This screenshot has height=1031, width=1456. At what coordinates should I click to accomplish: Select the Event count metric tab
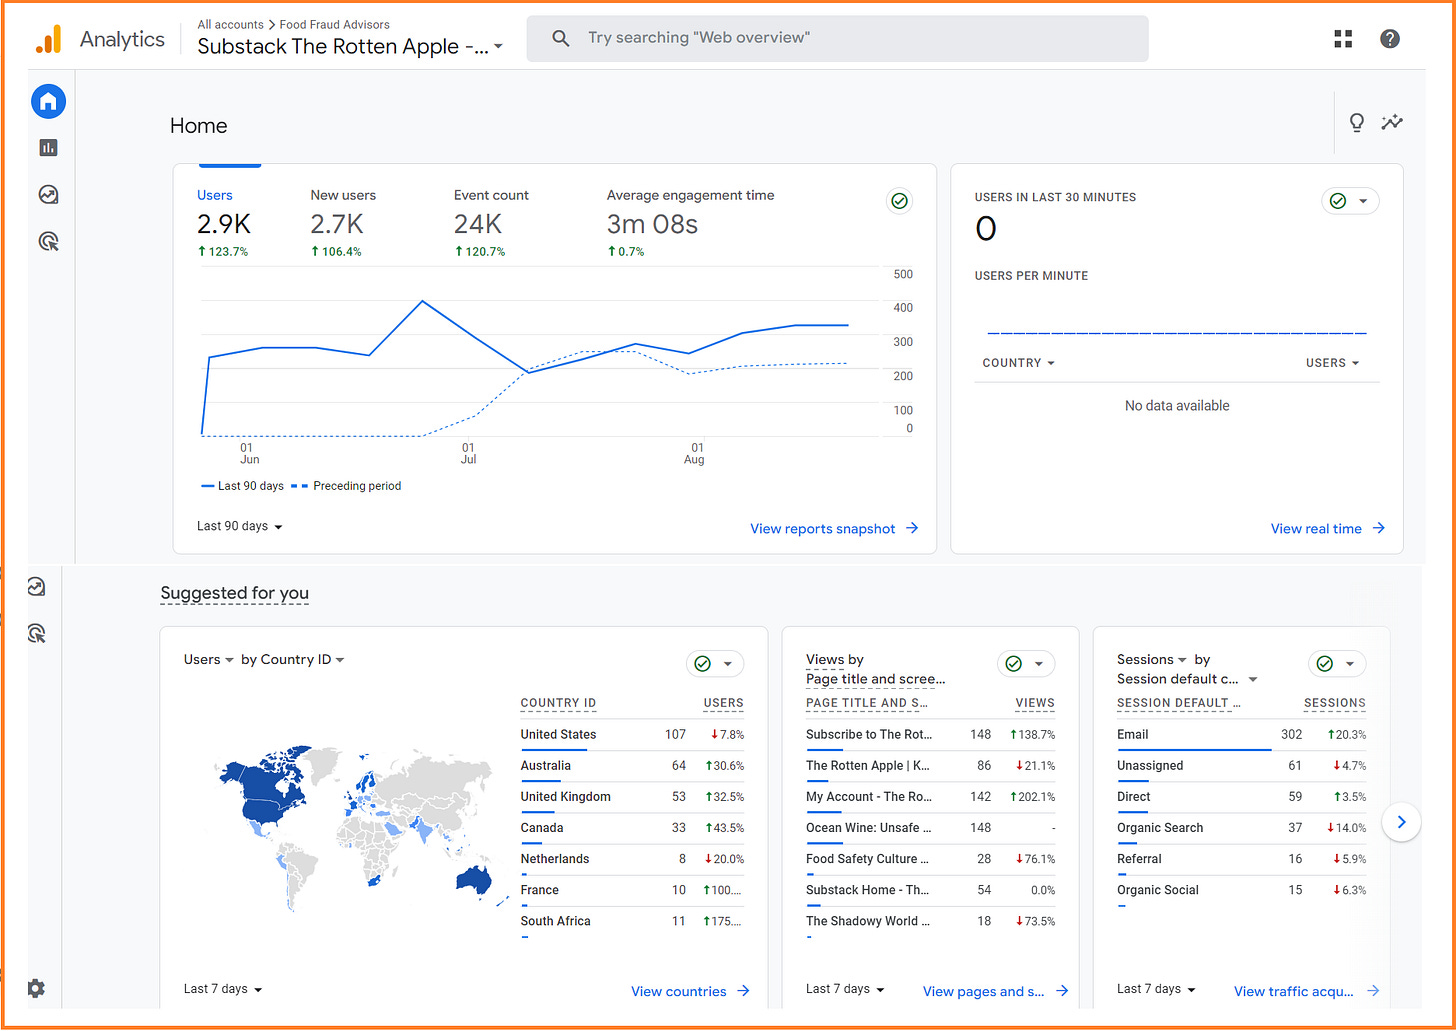point(491,222)
